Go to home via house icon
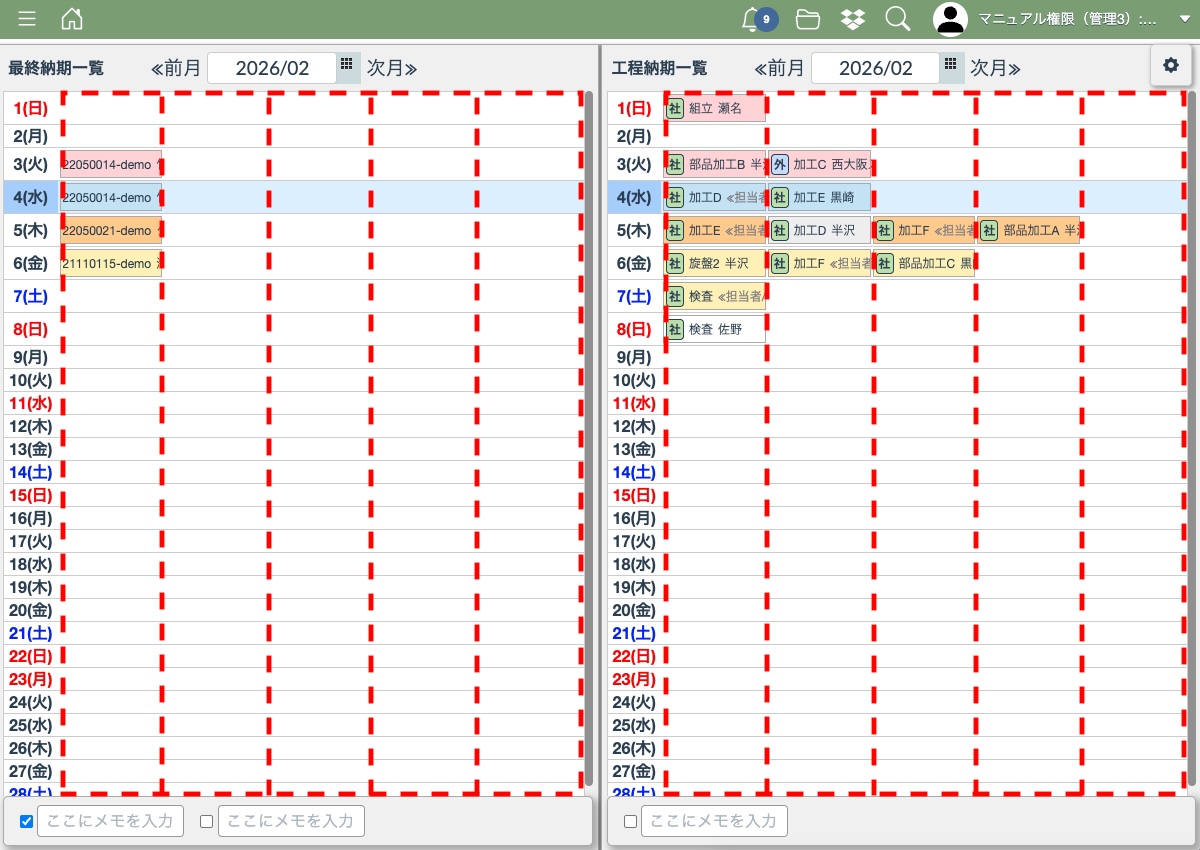This screenshot has width=1200, height=850. coord(72,19)
